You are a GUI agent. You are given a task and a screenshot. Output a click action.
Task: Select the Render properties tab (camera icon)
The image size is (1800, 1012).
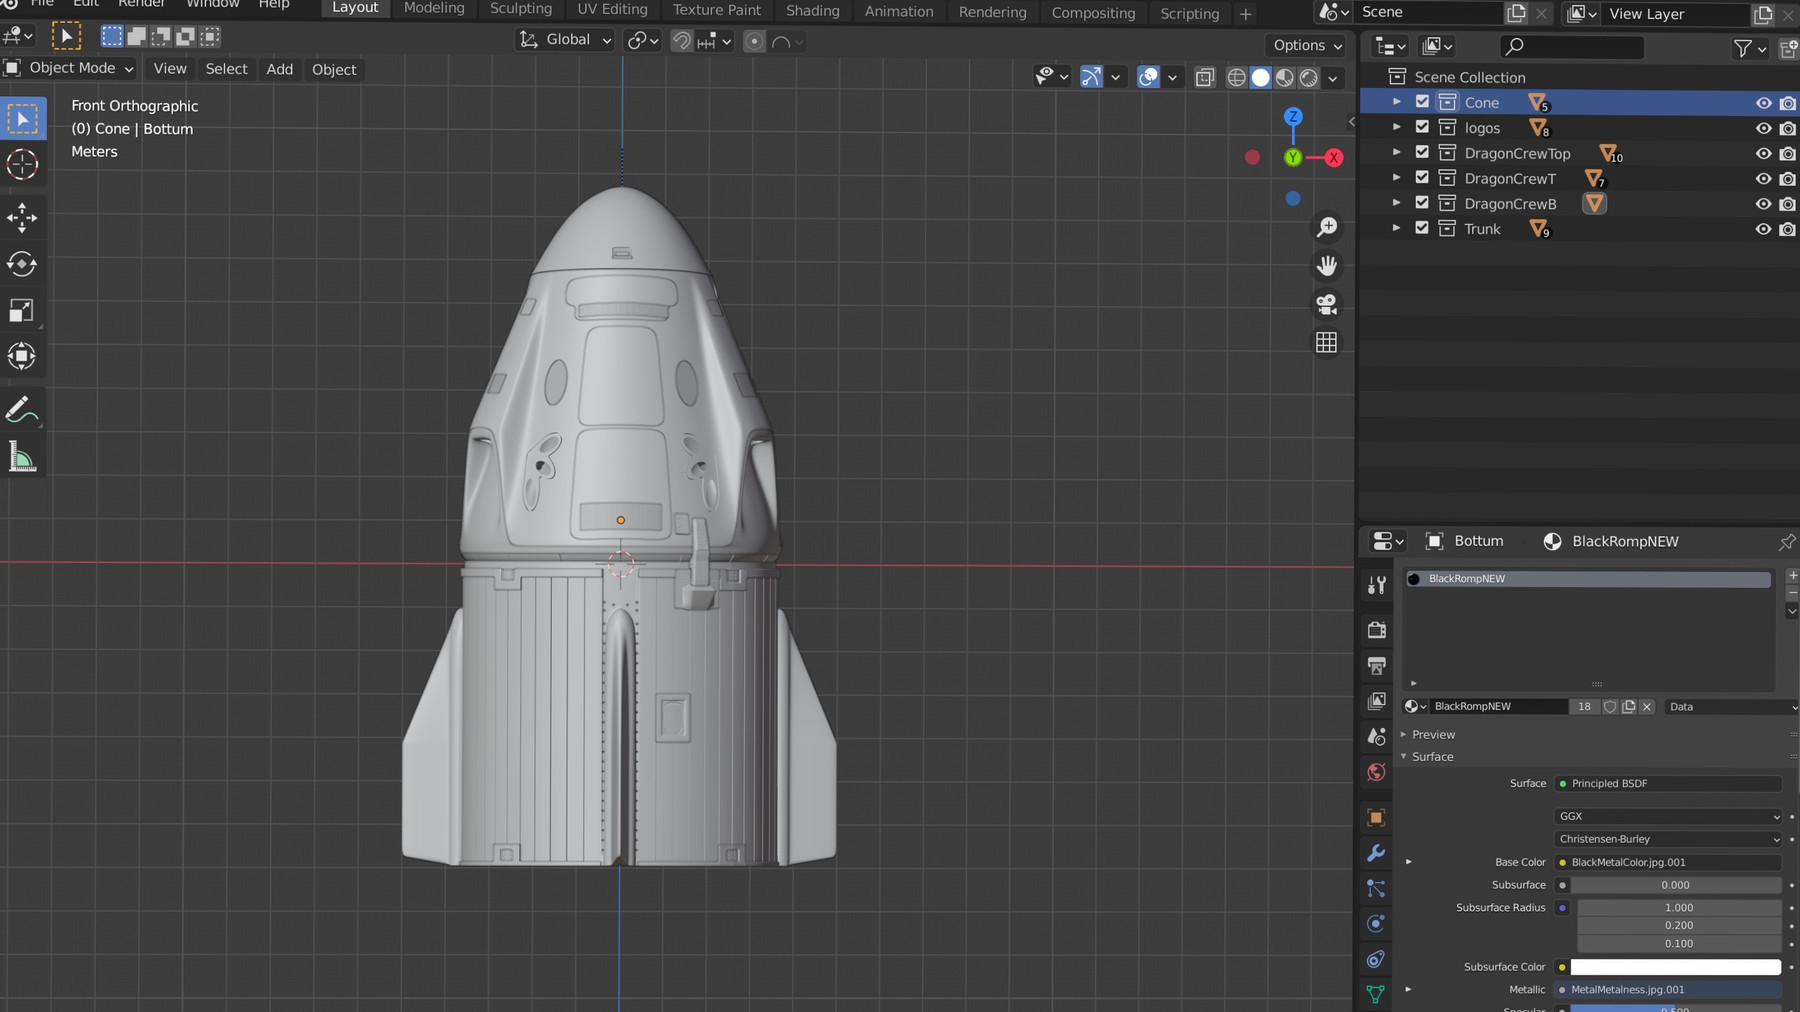click(x=1377, y=630)
